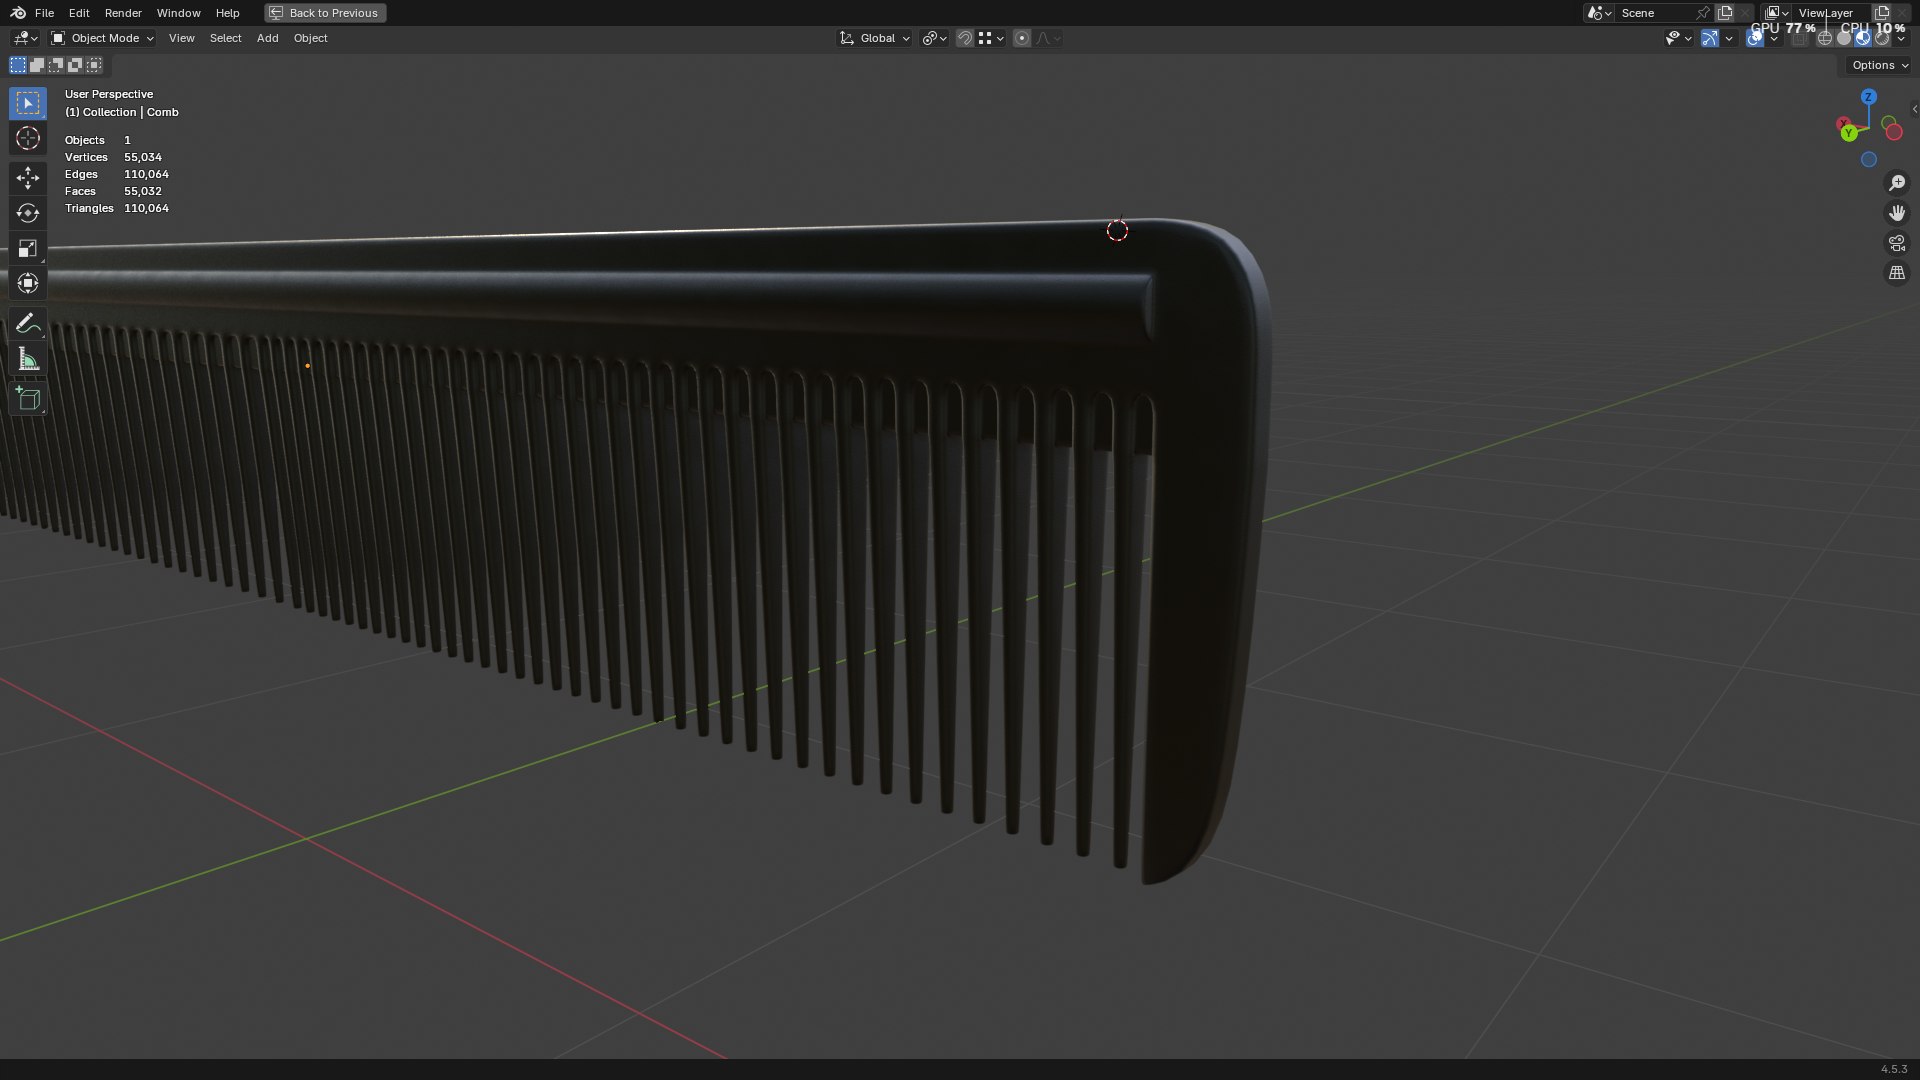Click the zoom view magnifier icon

coord(1896,183)
